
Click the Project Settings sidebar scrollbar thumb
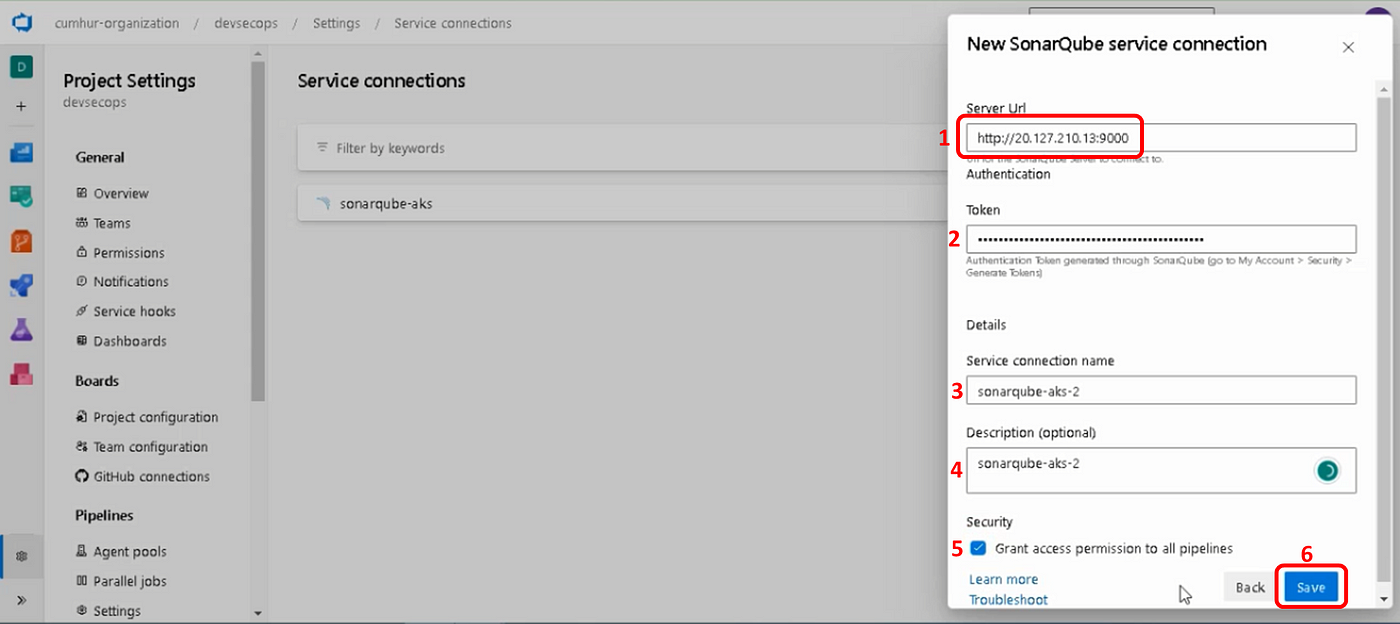(258, 230)
